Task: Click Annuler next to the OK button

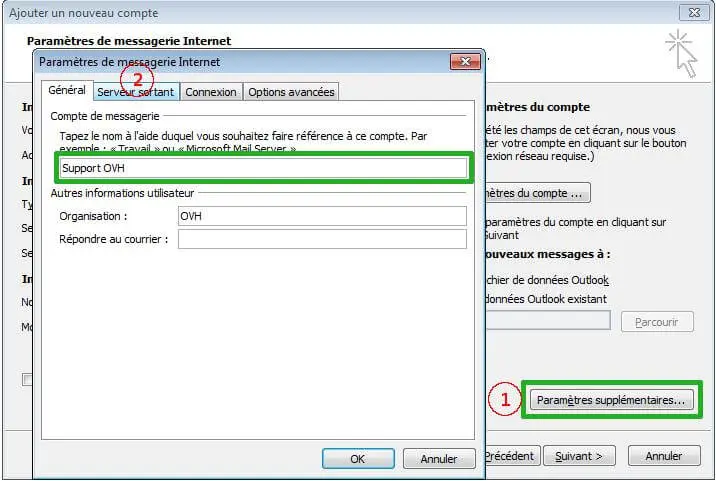Action: tap(438, 458)
